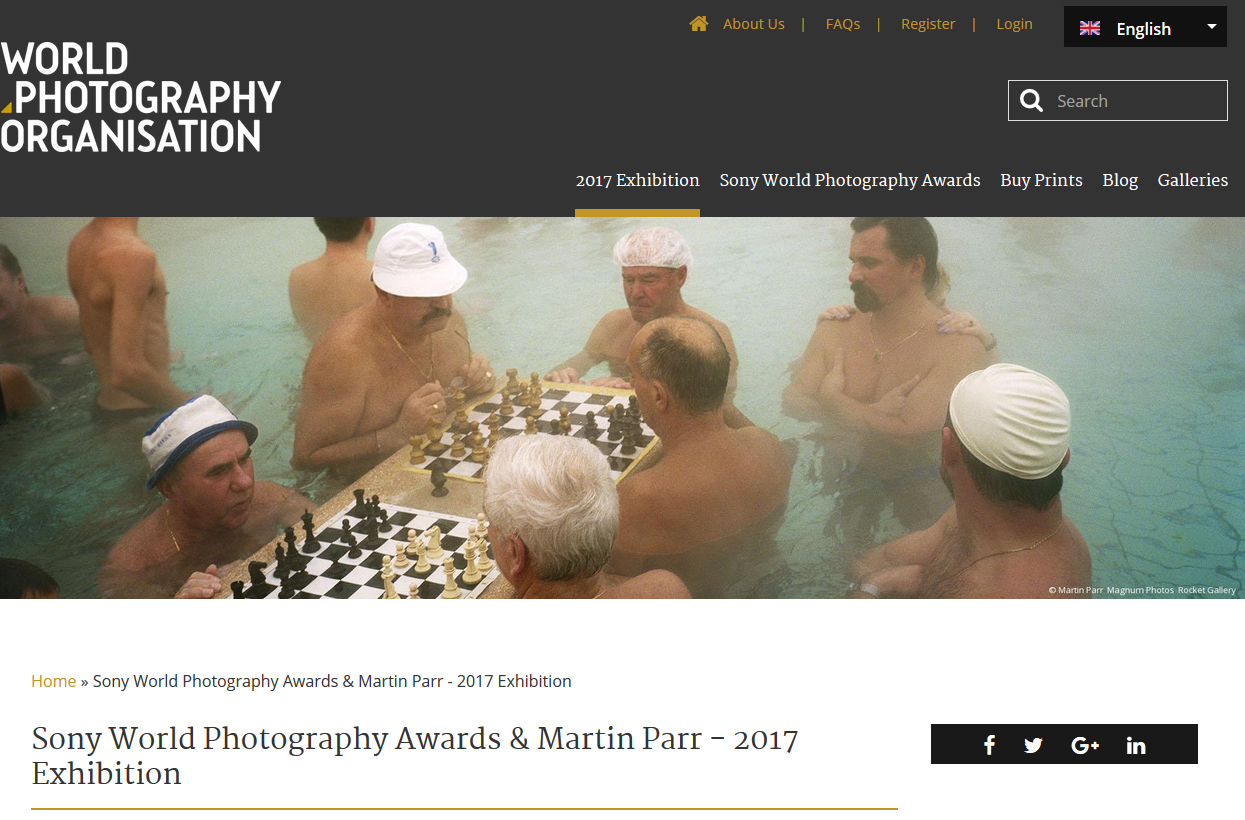Open the 2017 Exhibition tab

coord(637,180)
